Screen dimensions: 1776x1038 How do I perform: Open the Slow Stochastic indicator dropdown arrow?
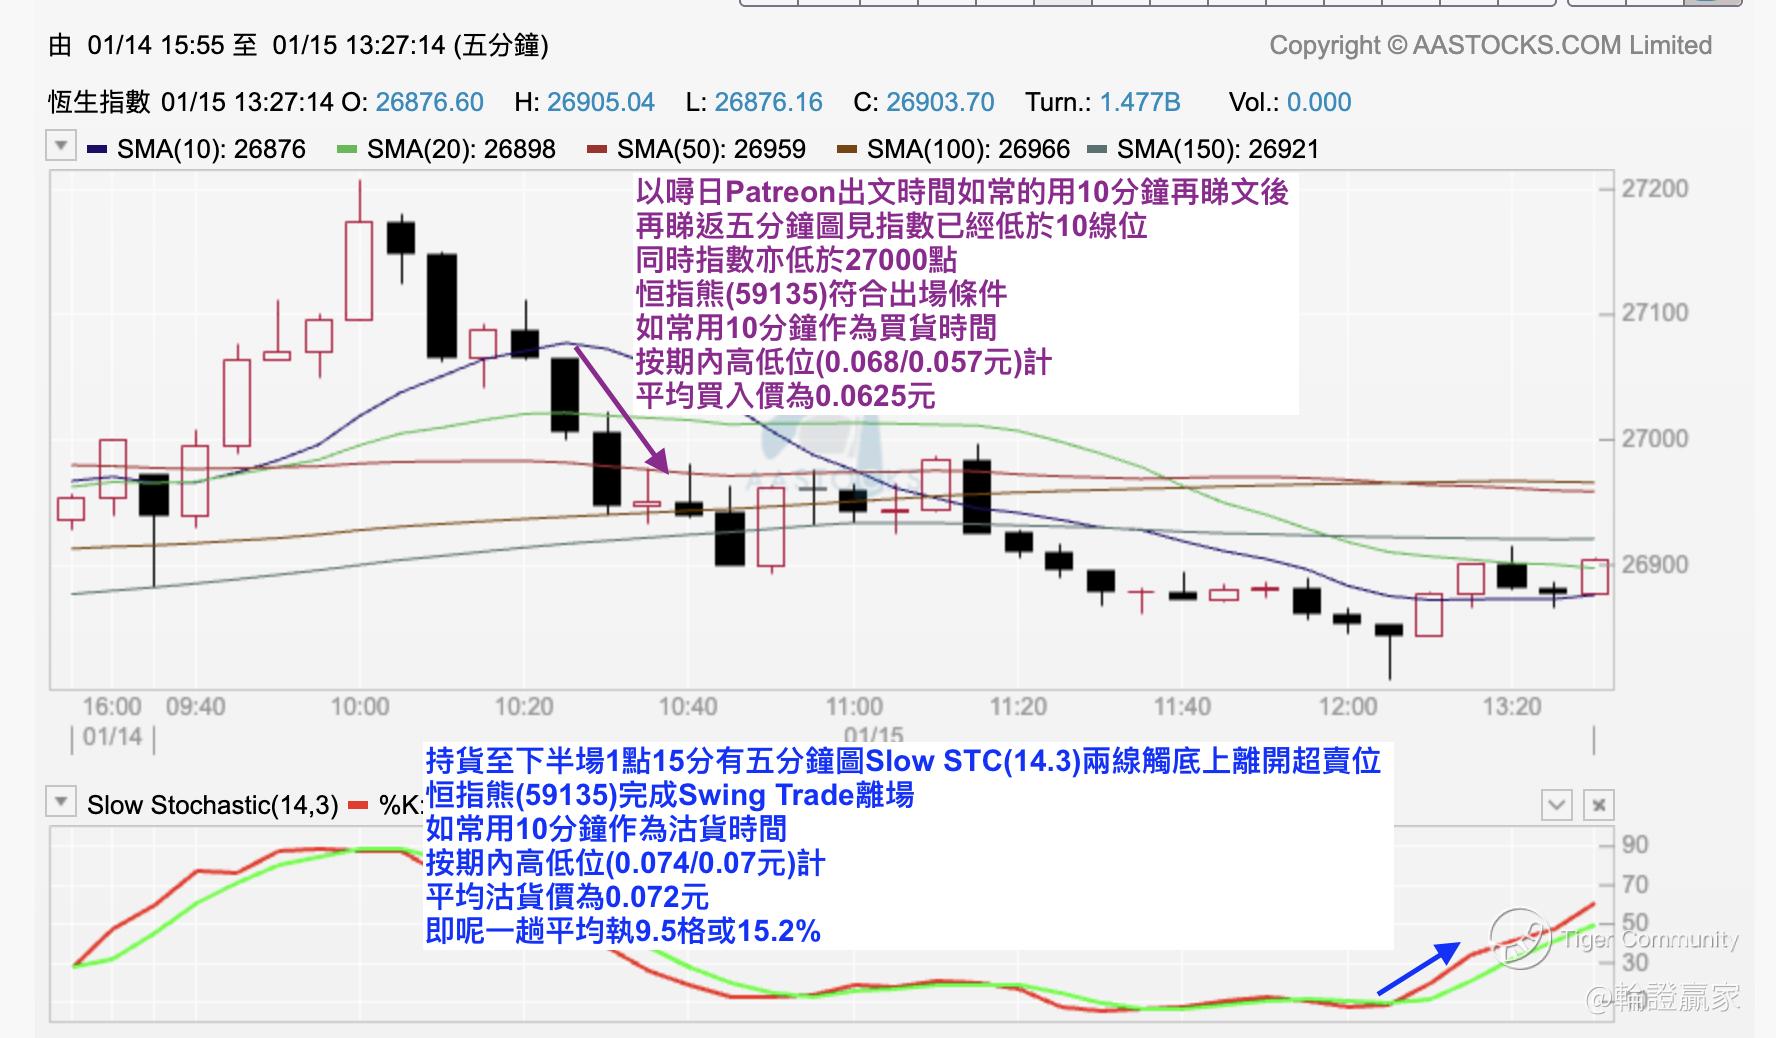[x=61, y=802]
